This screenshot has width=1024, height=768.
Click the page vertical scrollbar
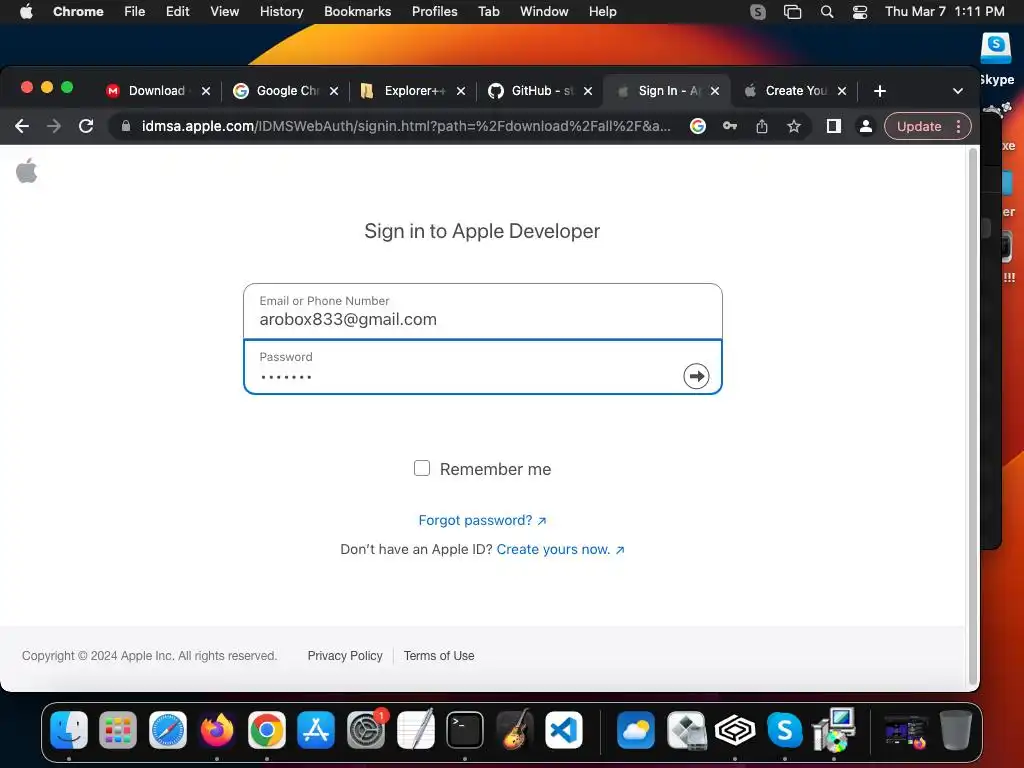click(972, 418)
